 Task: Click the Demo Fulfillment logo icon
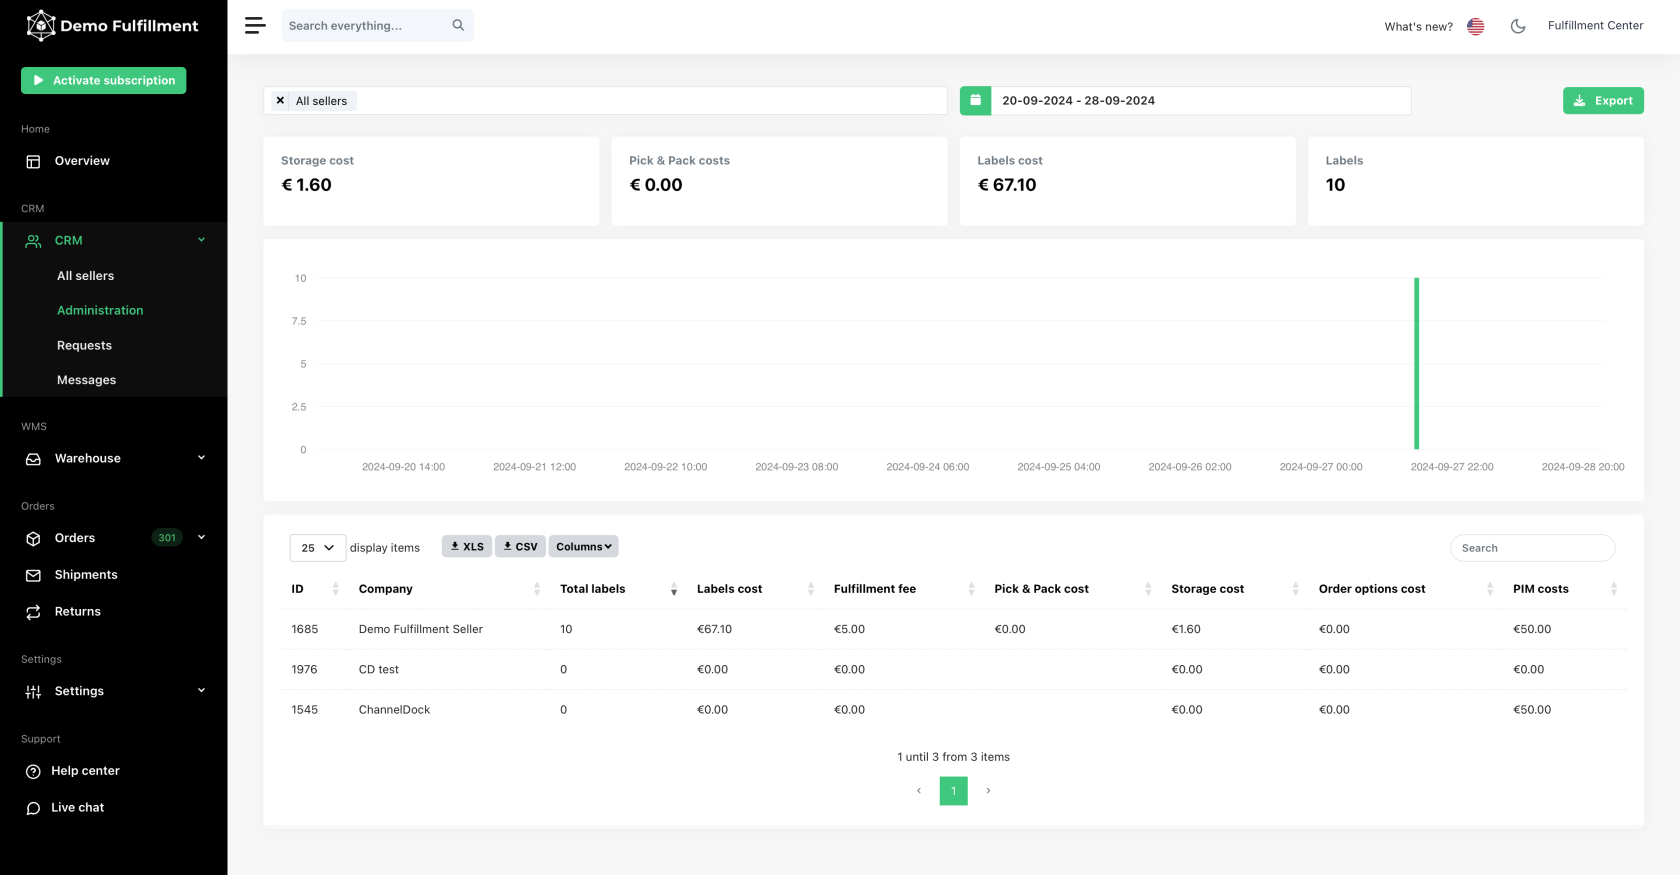(x=40, y=25)
